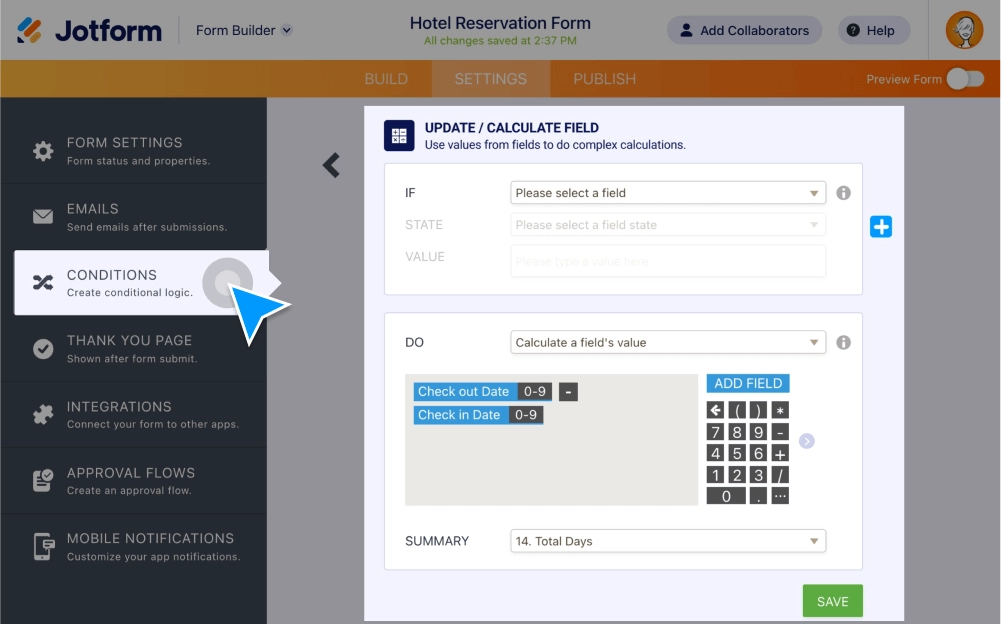This screenshot has width=1001, height=624.
Task: Switch to the PUBLISH tab
Action: click(604, 78)
